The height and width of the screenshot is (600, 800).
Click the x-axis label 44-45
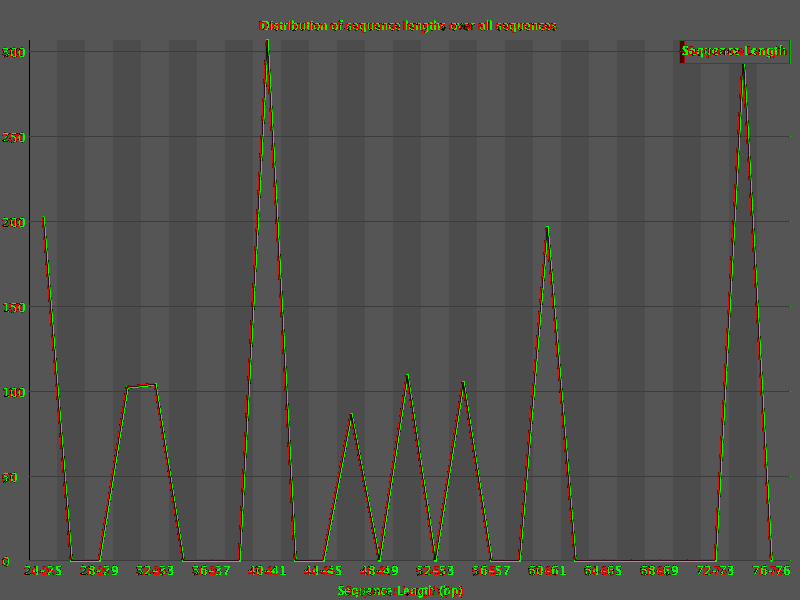click(323, 570)
